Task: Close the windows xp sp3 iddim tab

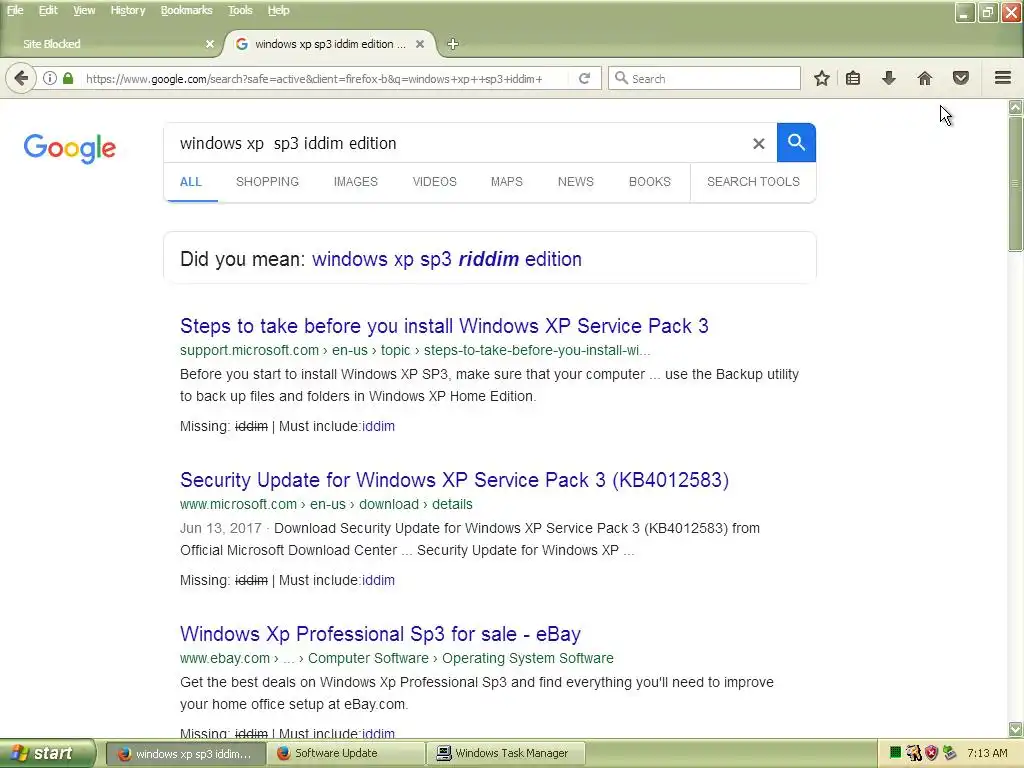Action: 420,44
